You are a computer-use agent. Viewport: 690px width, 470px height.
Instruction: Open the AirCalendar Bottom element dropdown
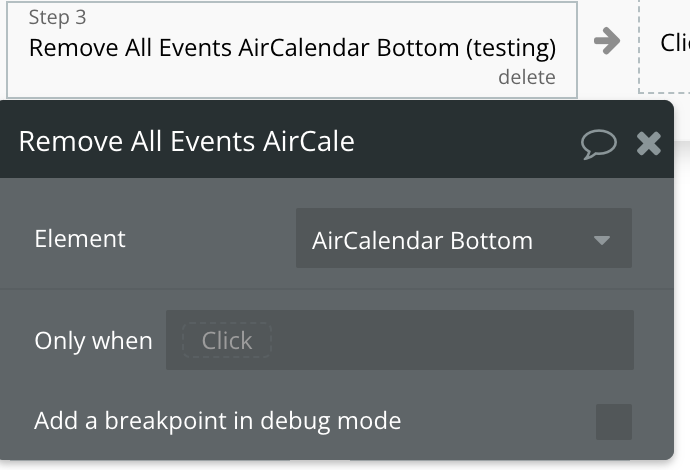tap(464, 238)
